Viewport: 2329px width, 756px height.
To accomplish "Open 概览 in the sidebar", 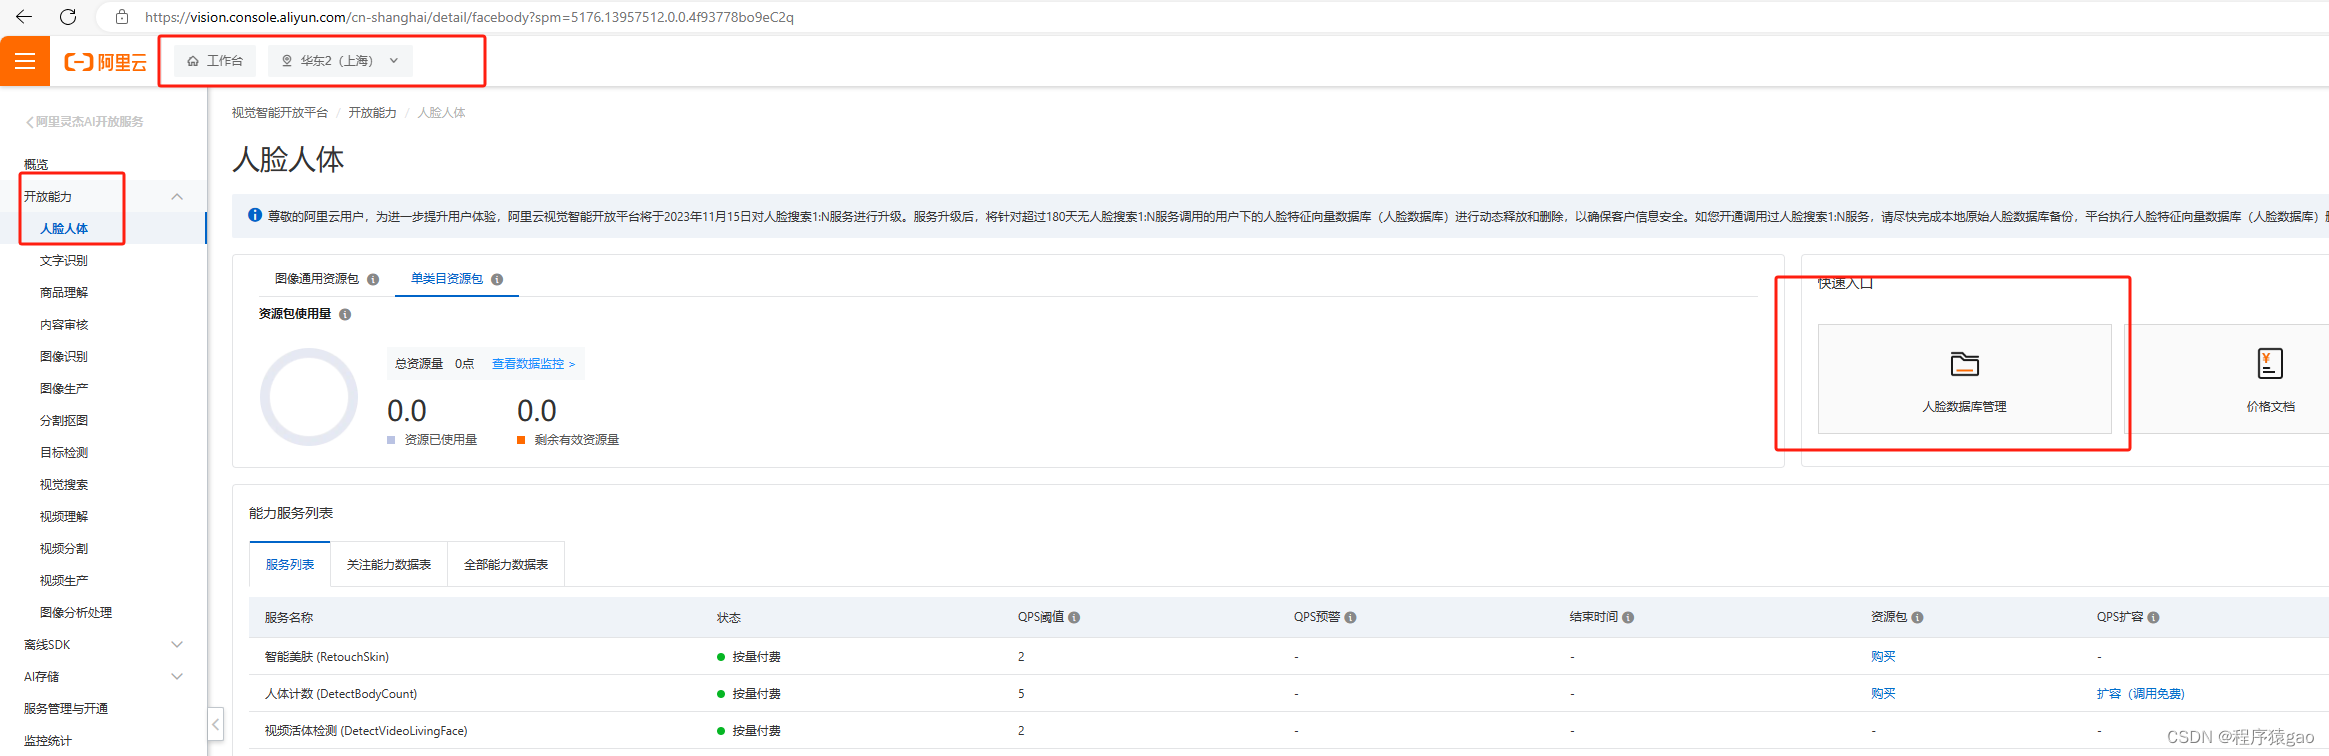I will click(36, 165).
